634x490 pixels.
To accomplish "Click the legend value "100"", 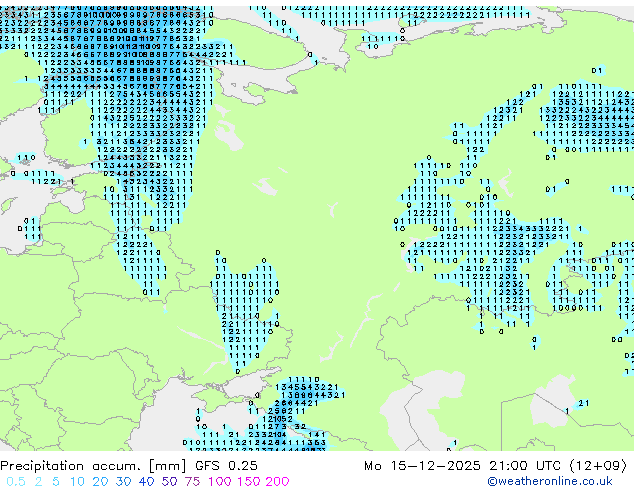I will 220,482.
